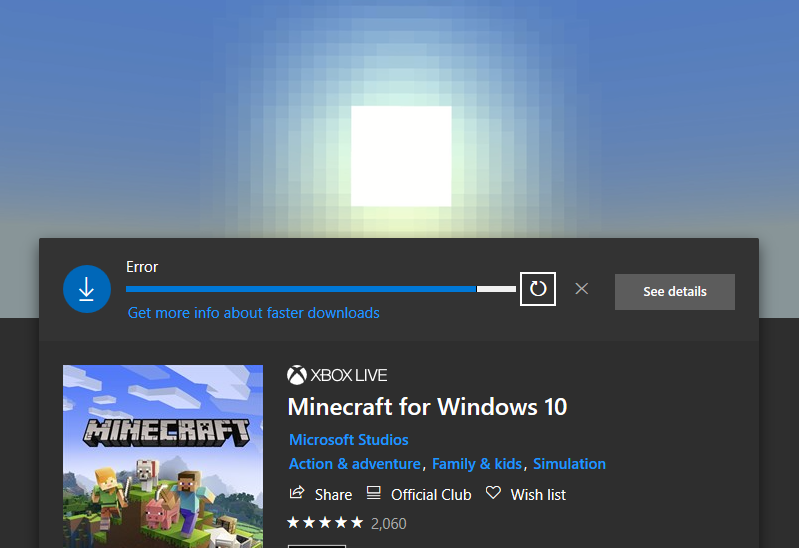Click the 2,060 ratings count

pyautogui.click(x=389, y=524)
